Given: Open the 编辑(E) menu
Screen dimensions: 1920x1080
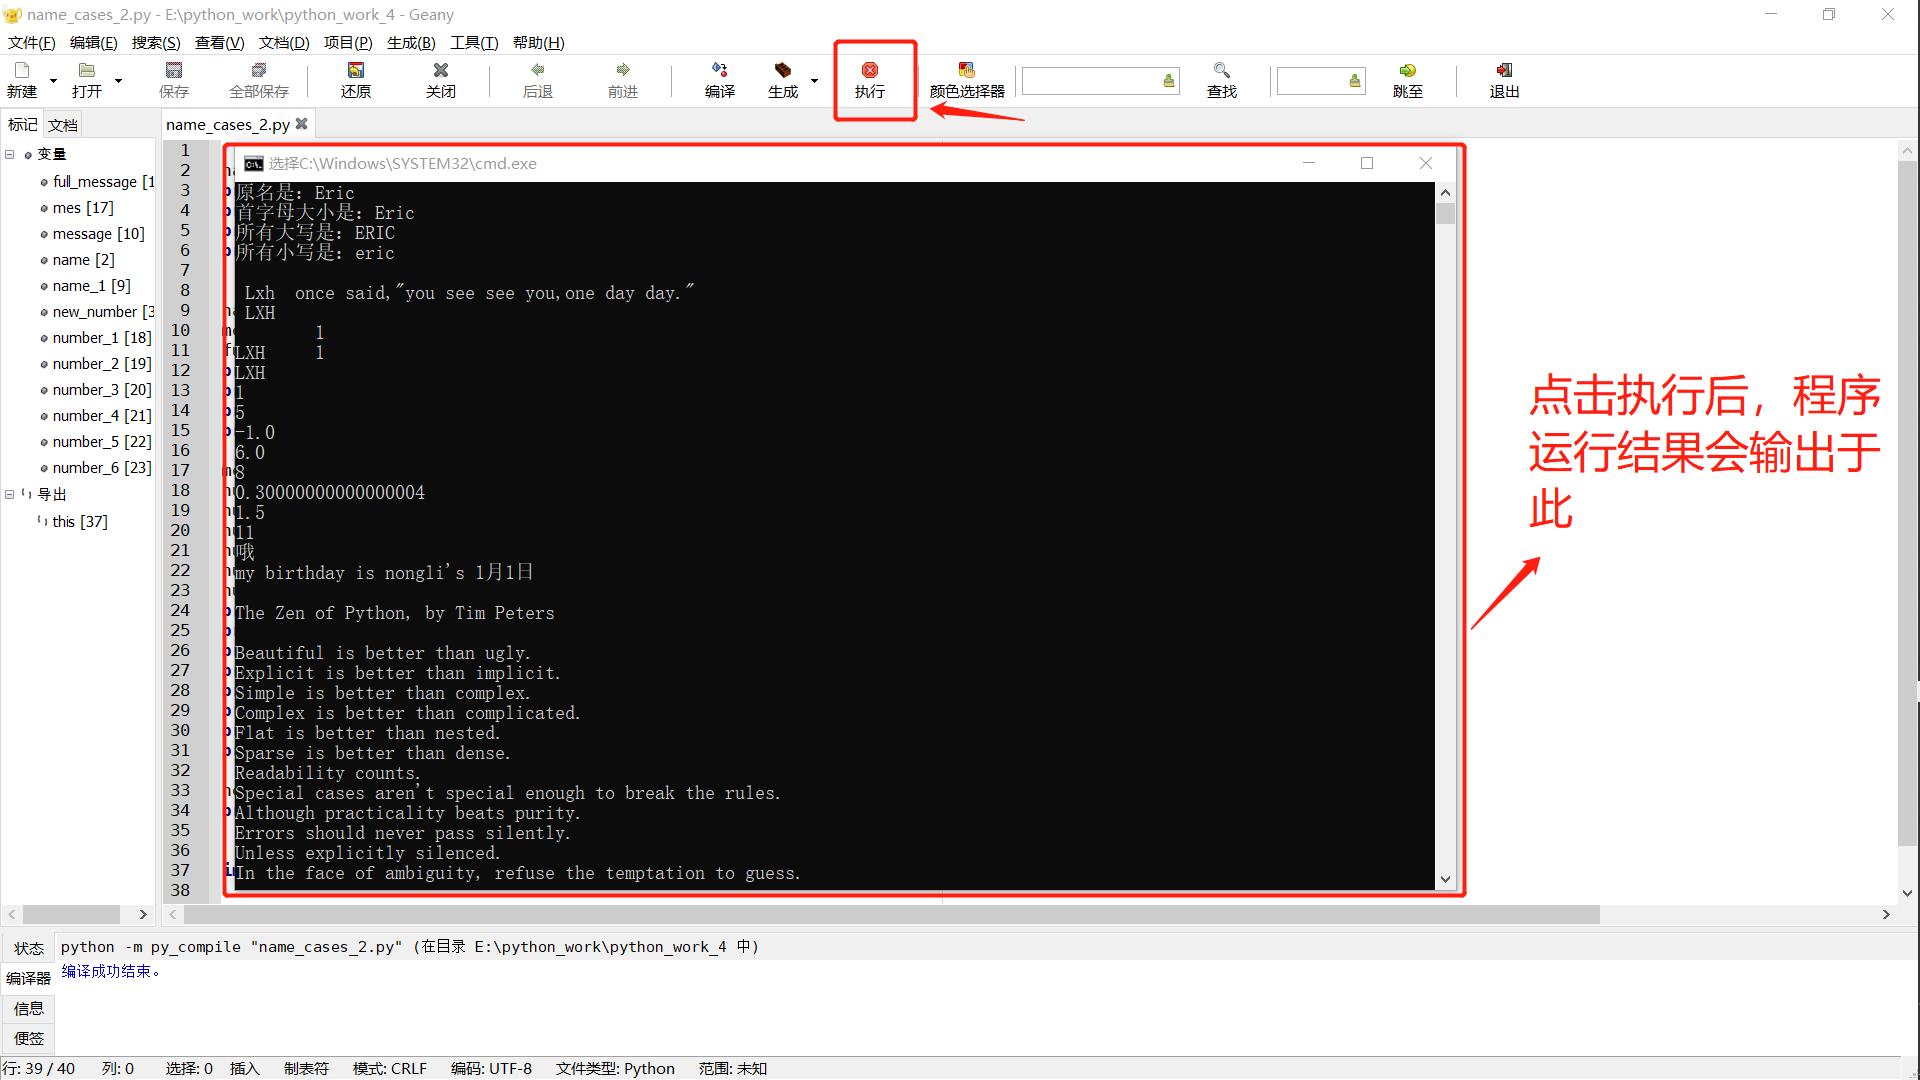Looking at the screenshot, I should 94,42.
